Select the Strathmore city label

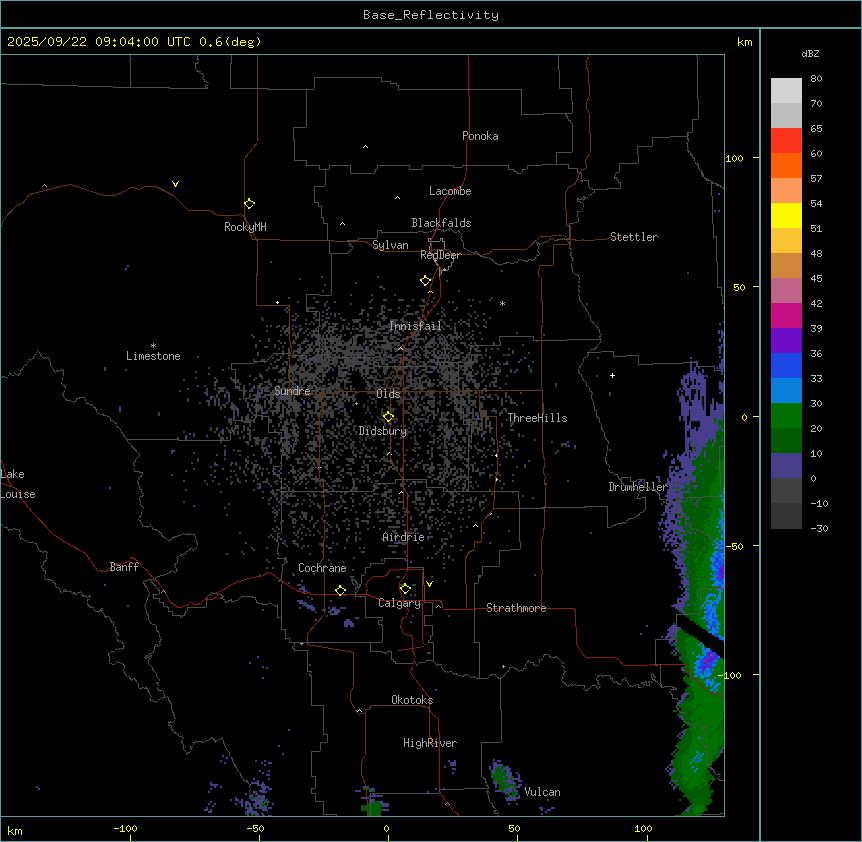point(516,608)
